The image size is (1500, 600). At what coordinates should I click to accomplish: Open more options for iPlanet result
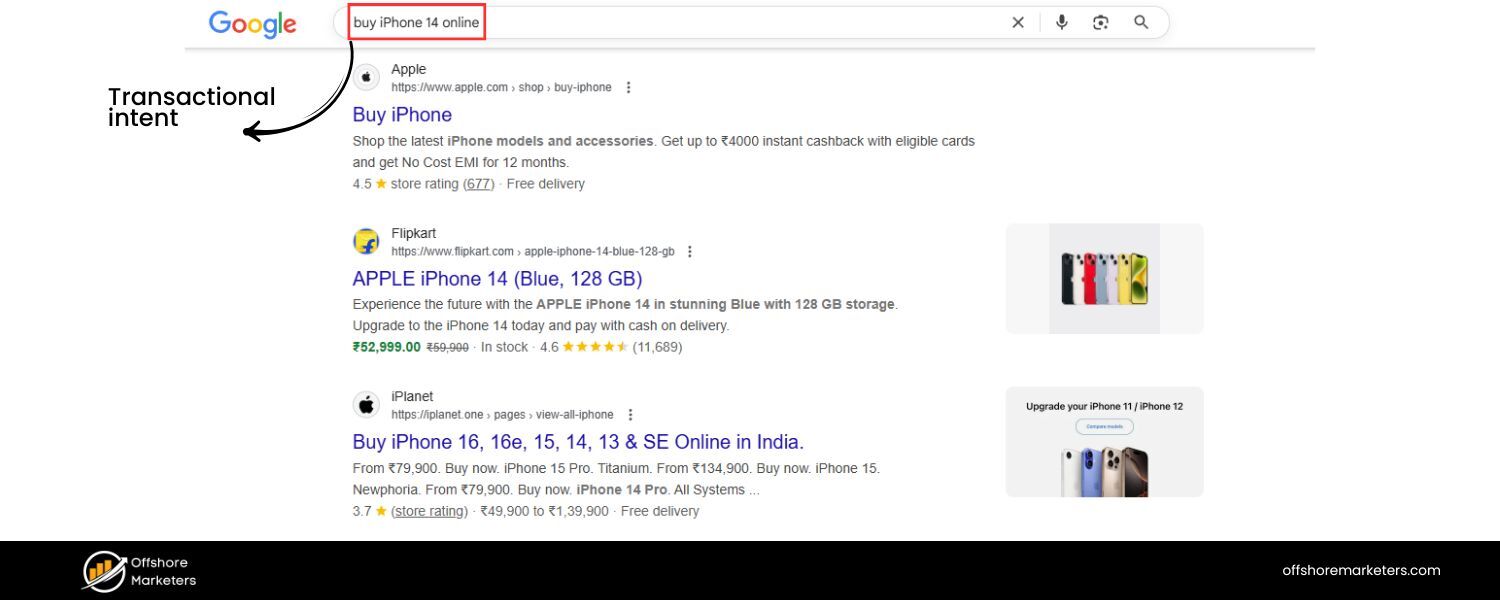(630, 415)
